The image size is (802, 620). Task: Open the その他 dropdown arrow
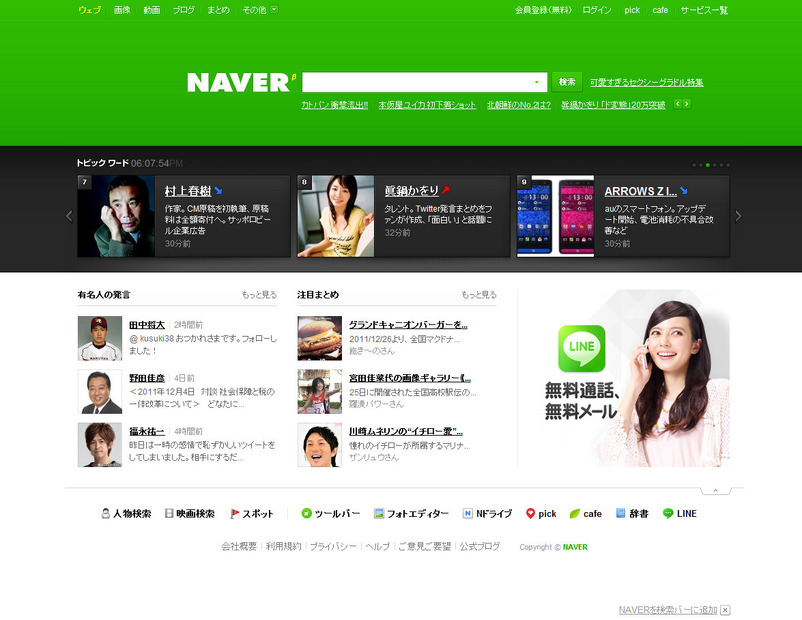(274, 9)
